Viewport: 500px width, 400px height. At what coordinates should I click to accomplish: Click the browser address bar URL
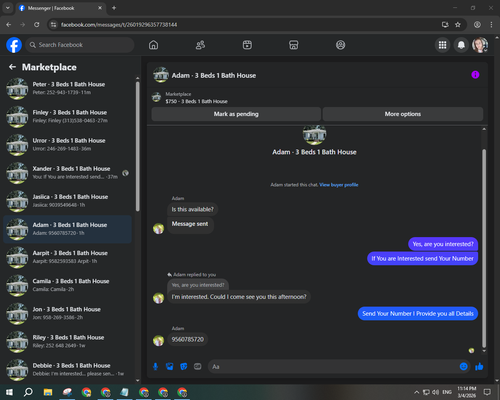point(119,25)
